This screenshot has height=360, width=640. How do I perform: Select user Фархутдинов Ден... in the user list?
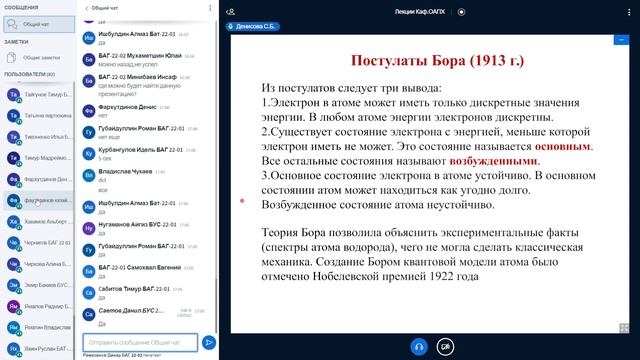pos(39,179)
